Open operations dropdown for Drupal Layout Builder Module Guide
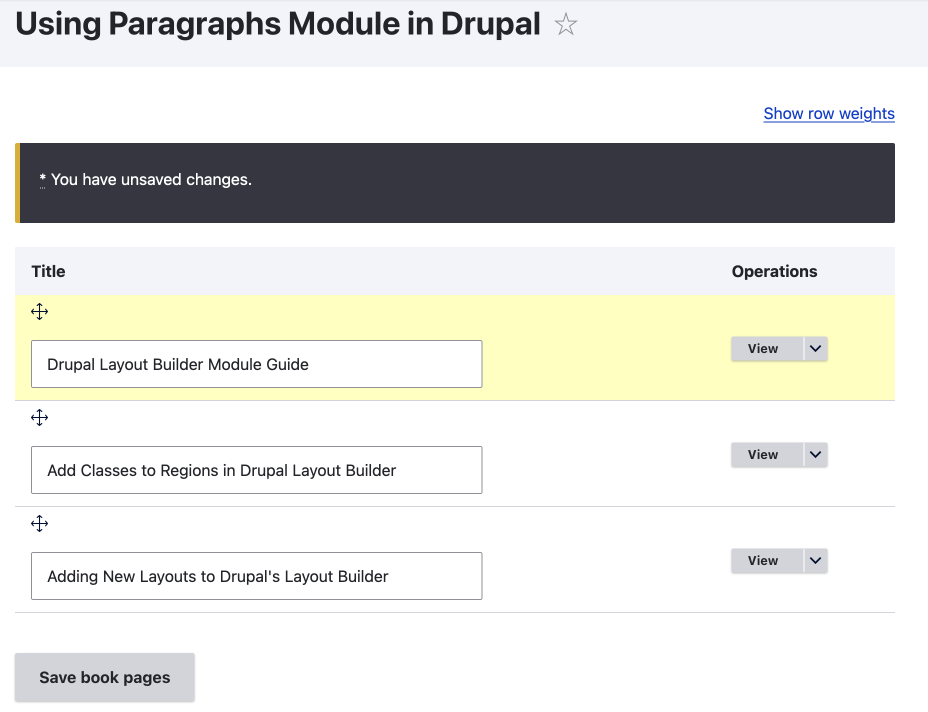Screen dimensions: 928x712 [x=816, y=349]
